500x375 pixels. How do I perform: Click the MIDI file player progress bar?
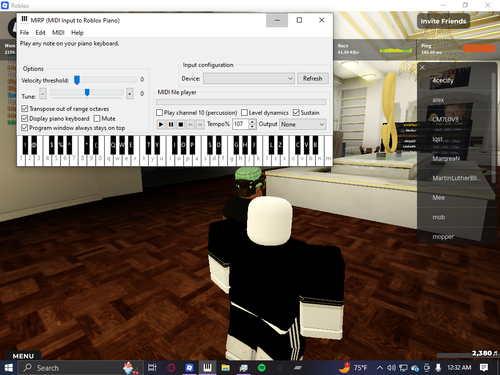pyautogui.click(x=241, y=102)
